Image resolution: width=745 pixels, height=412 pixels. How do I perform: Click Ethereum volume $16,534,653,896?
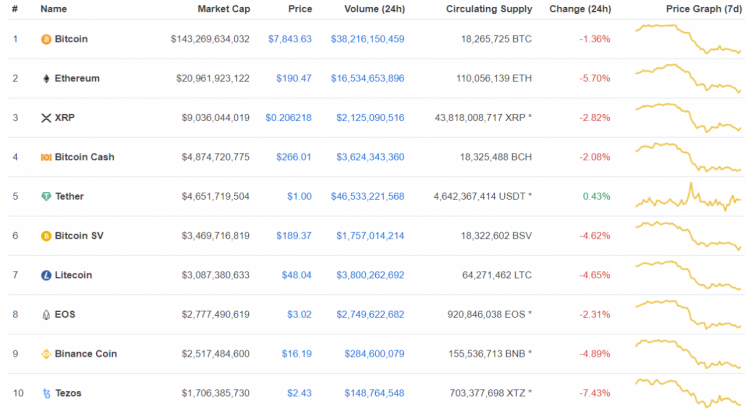tap(368, 78)
